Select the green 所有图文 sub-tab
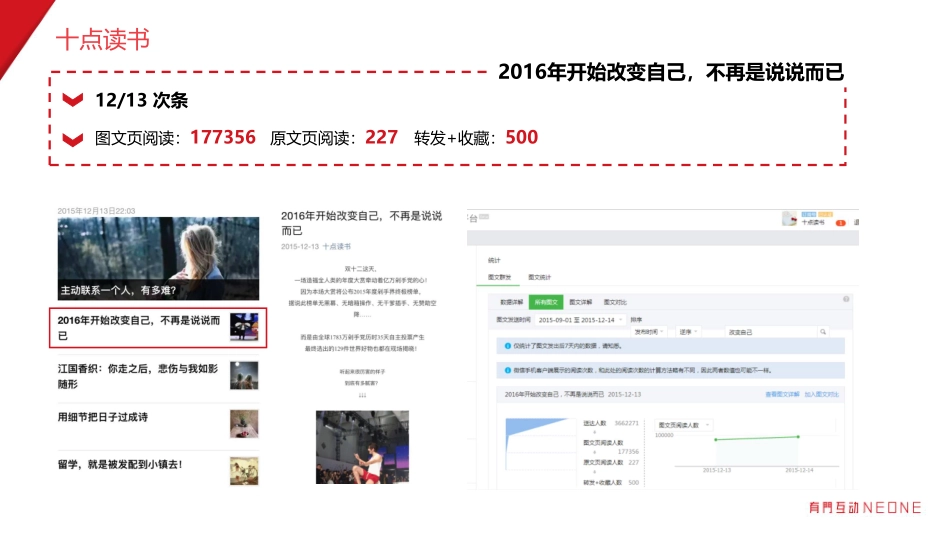 546,302
